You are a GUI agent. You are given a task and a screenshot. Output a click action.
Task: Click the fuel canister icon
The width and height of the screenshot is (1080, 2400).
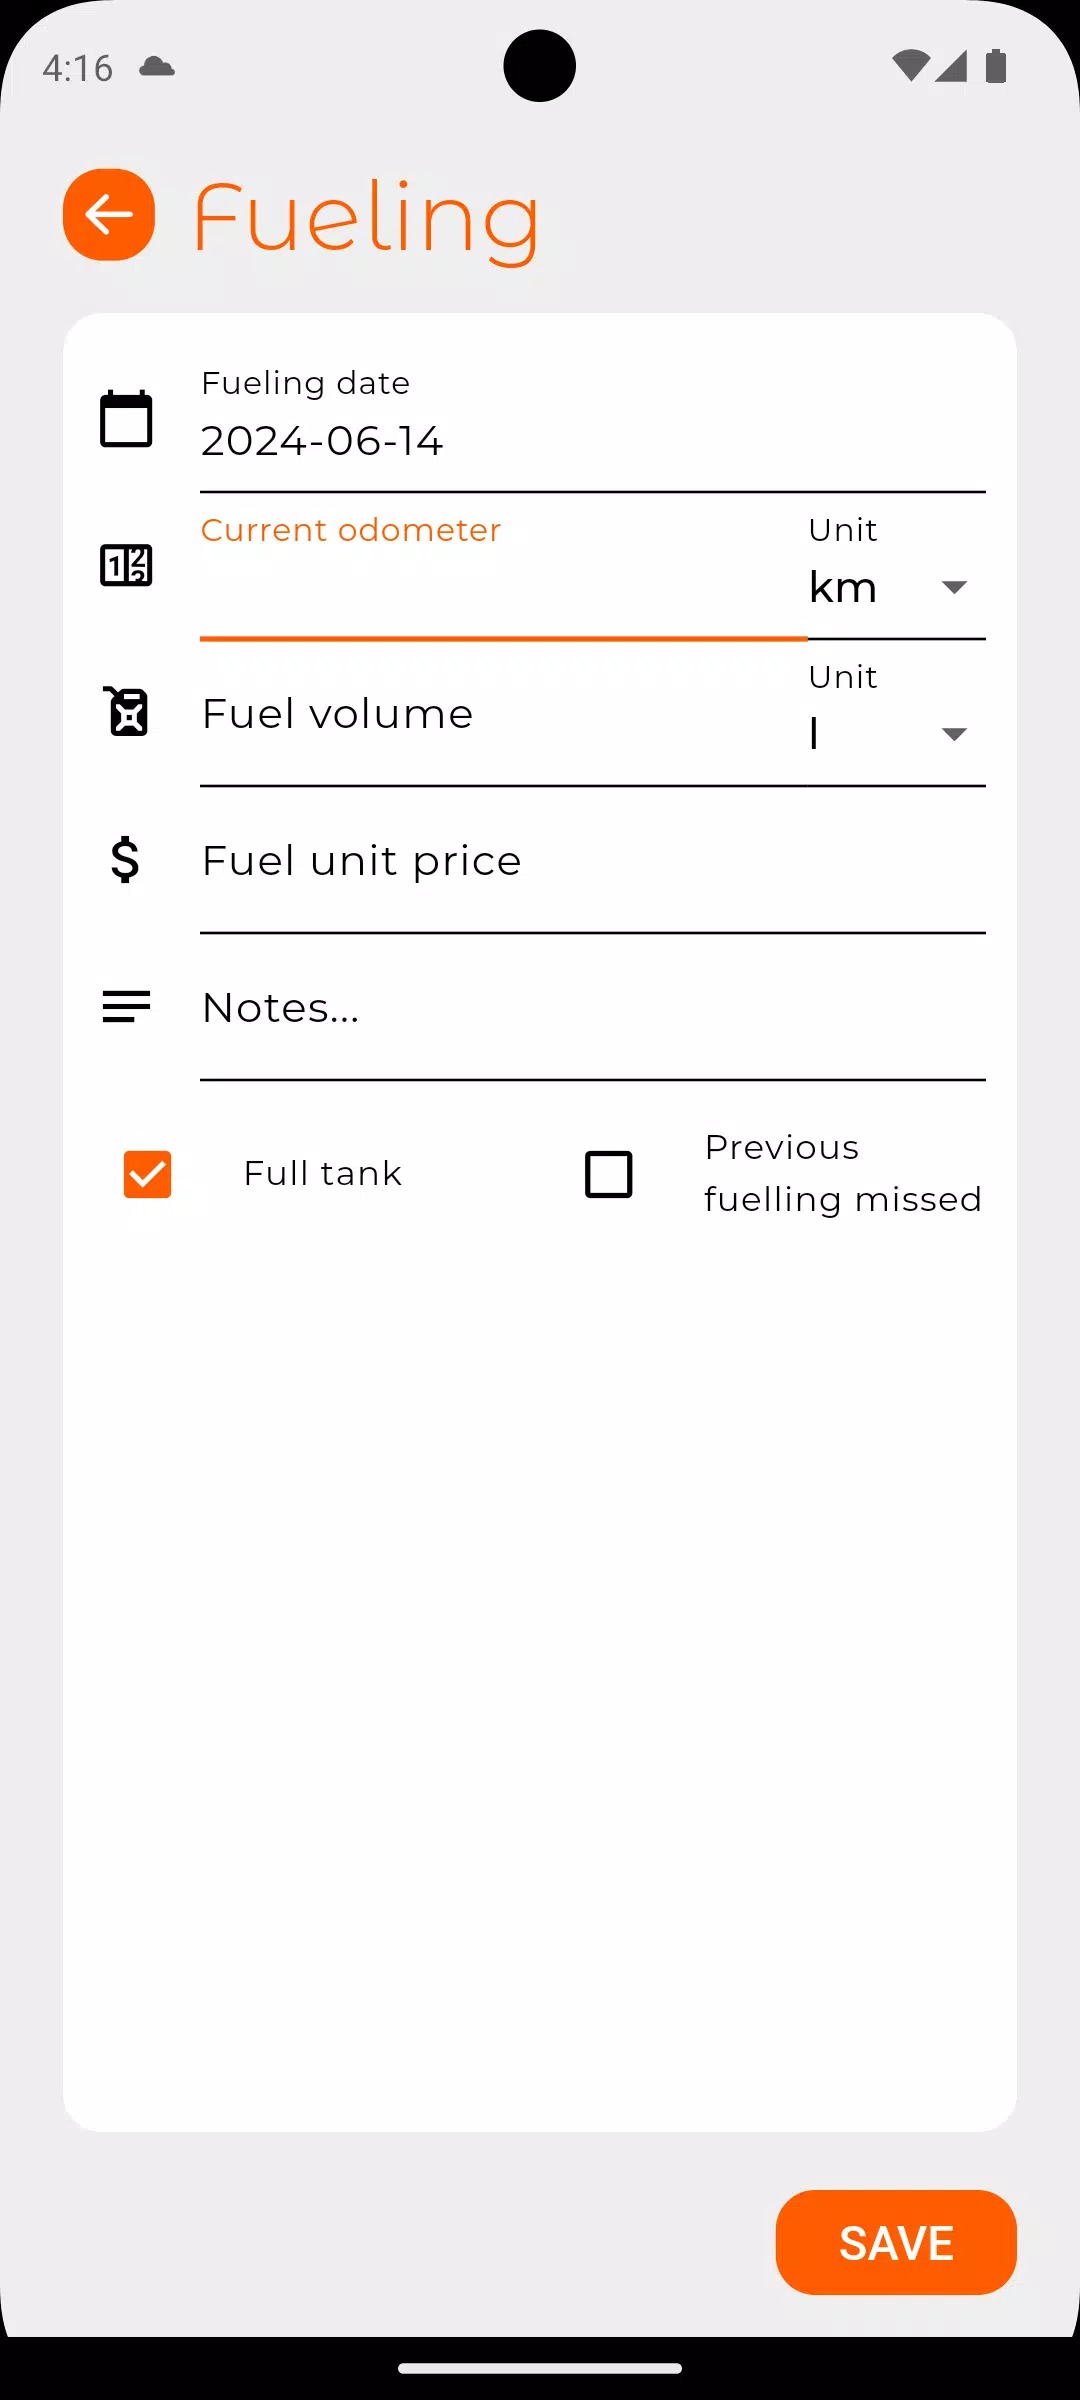click(x=127, y=712)
